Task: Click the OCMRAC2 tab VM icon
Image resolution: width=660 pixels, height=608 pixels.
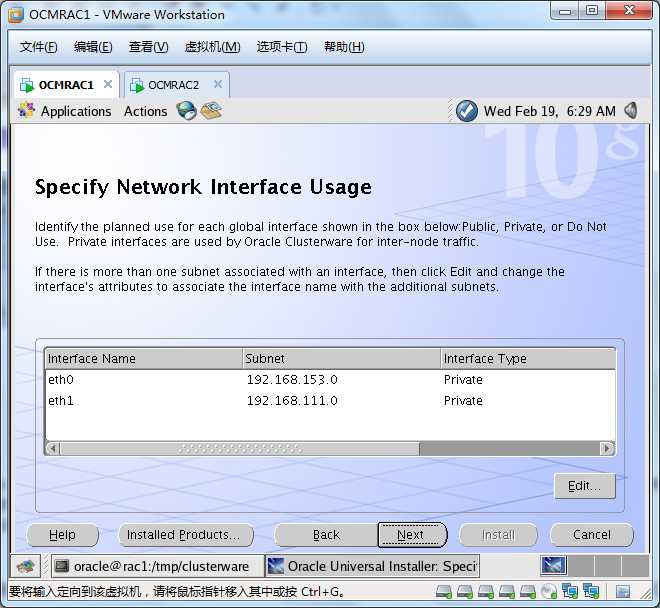Action: click(137, 85)
